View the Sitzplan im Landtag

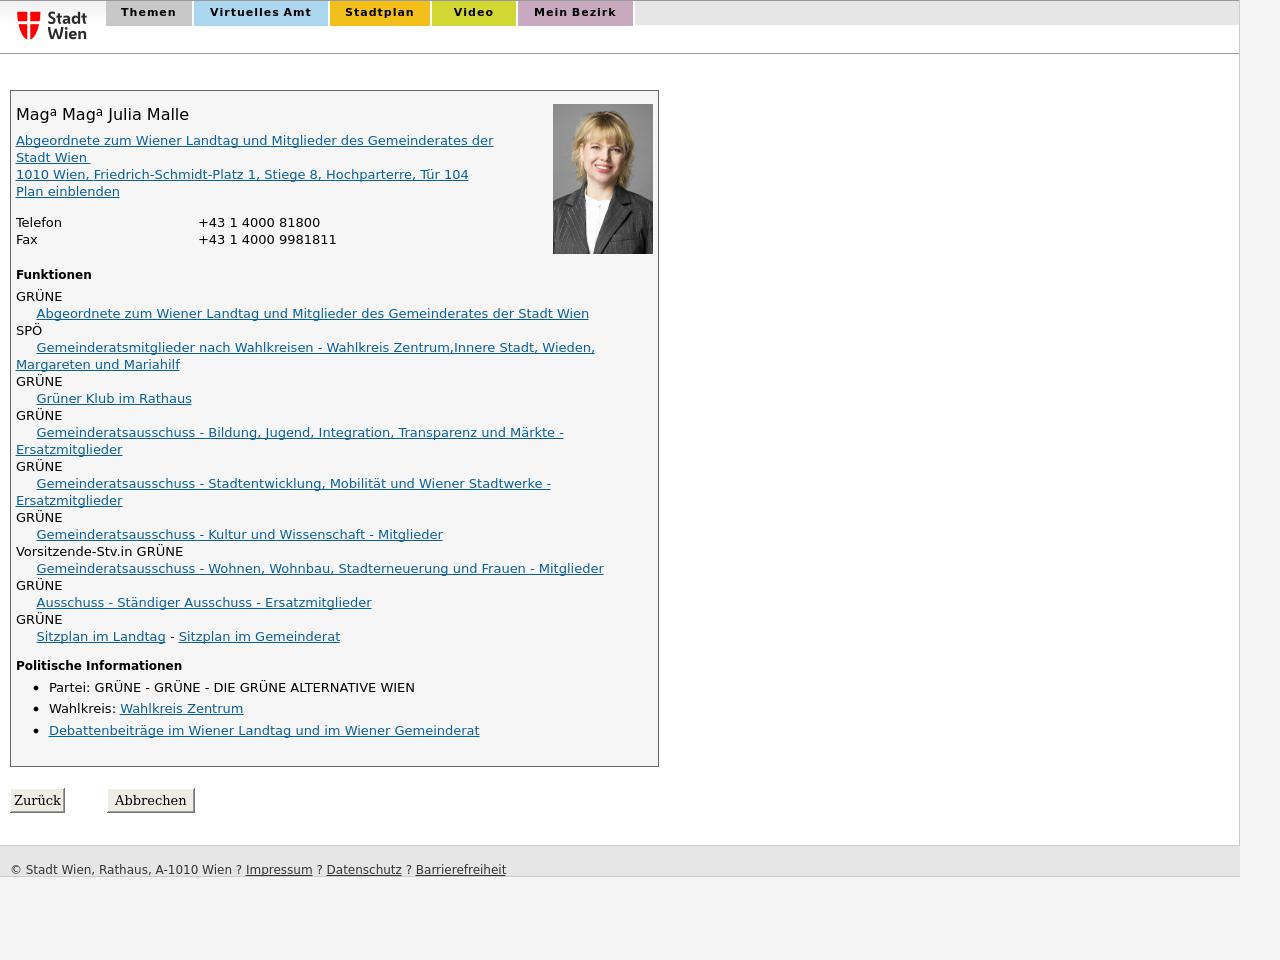101,637
